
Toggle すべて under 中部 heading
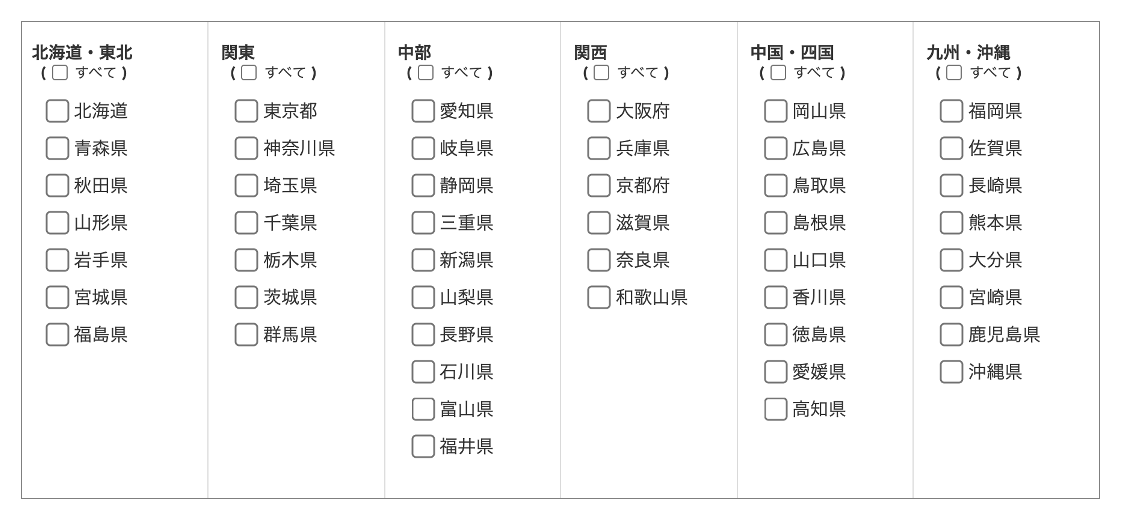coord(425,72)
